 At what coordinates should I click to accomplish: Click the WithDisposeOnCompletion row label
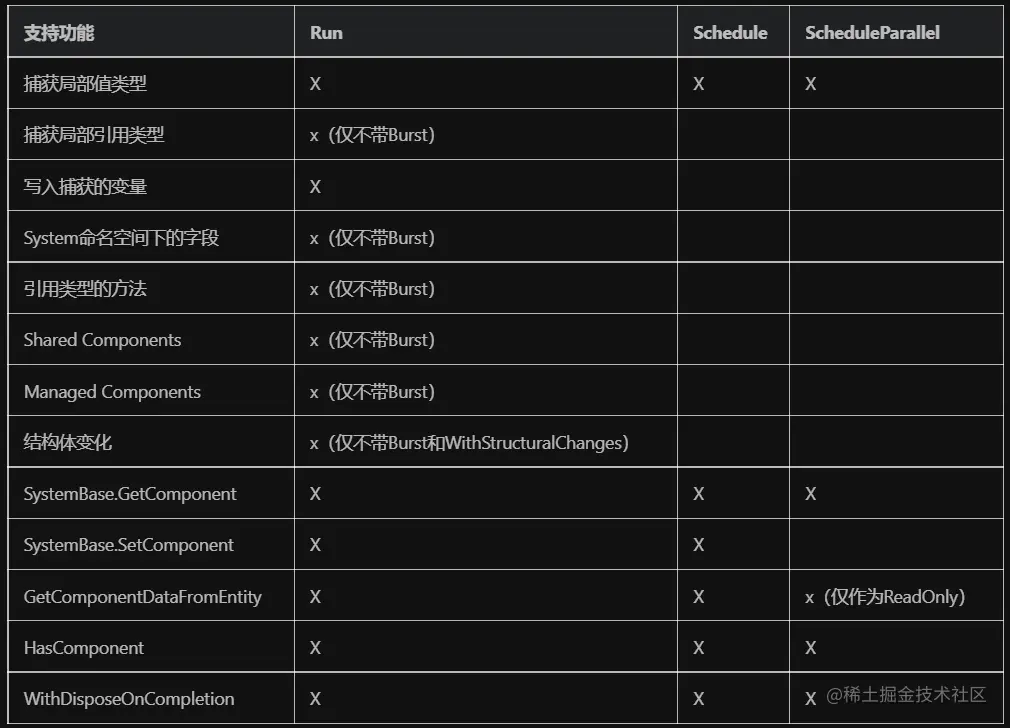(128, 699)
